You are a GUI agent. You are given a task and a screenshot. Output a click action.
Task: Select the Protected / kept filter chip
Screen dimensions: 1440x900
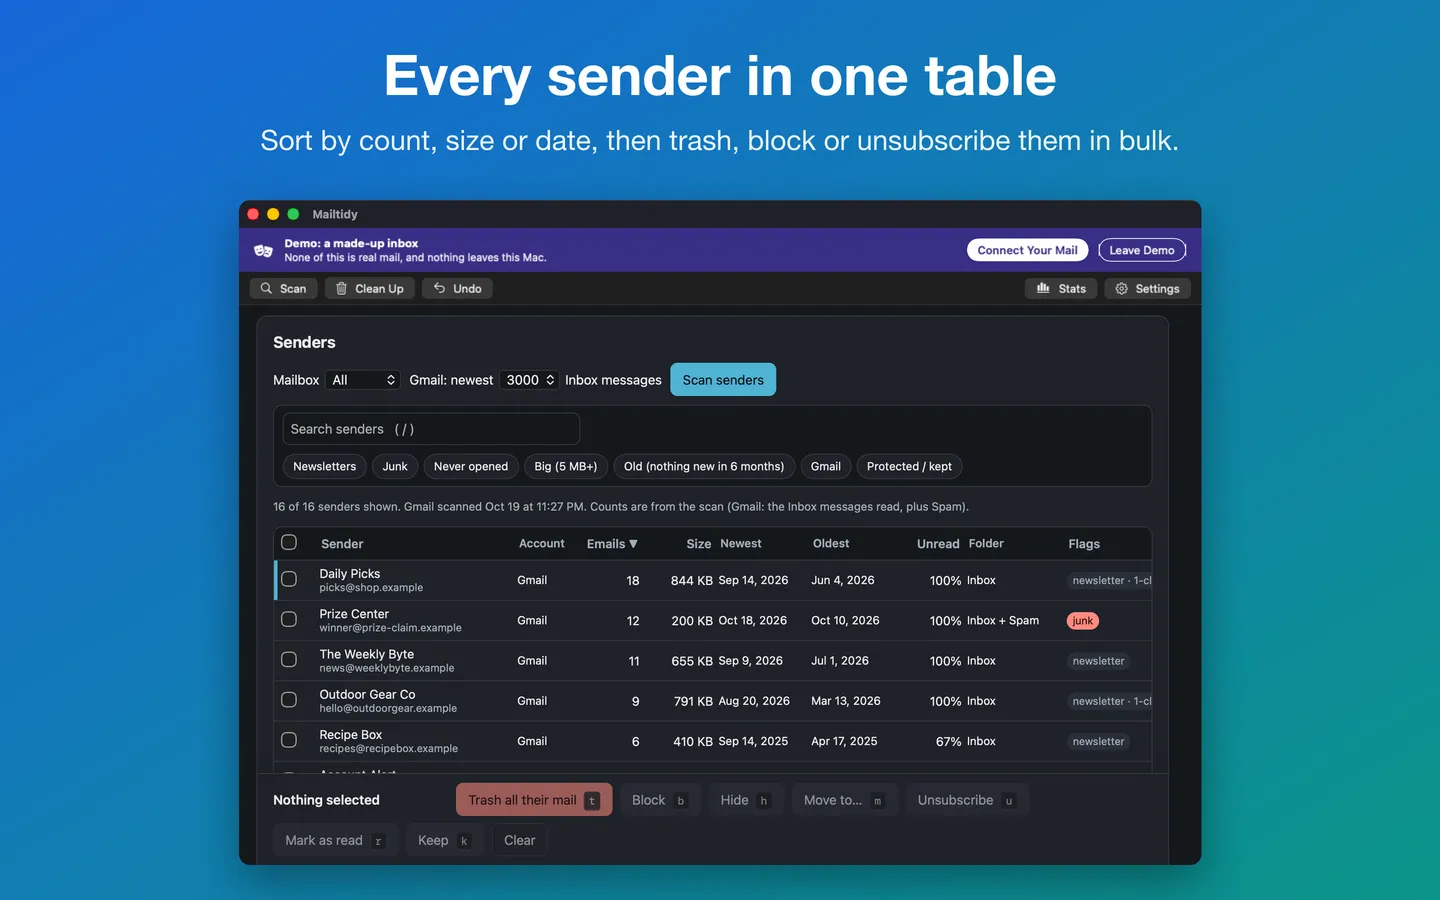click(x=909, y=466)
